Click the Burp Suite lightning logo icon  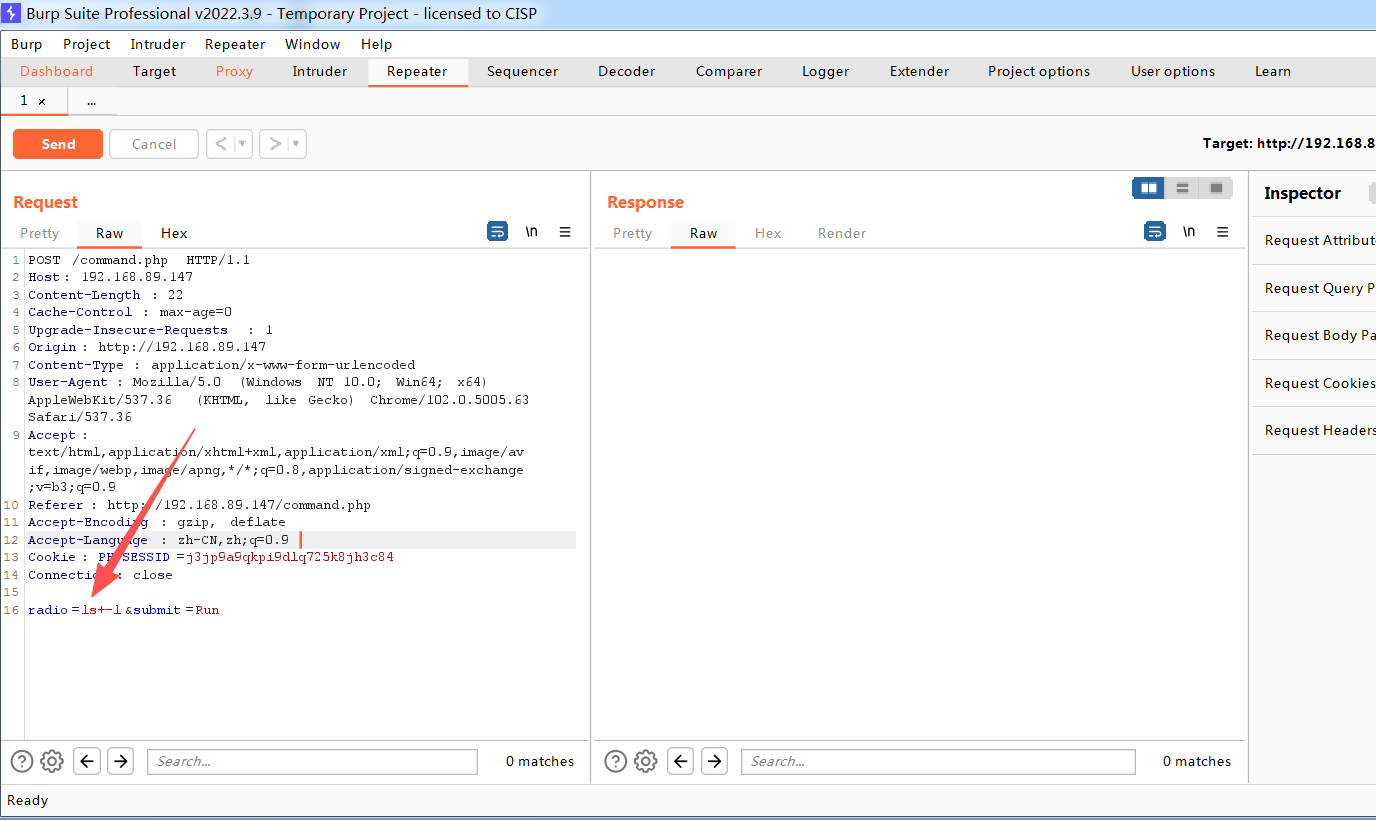12,13
